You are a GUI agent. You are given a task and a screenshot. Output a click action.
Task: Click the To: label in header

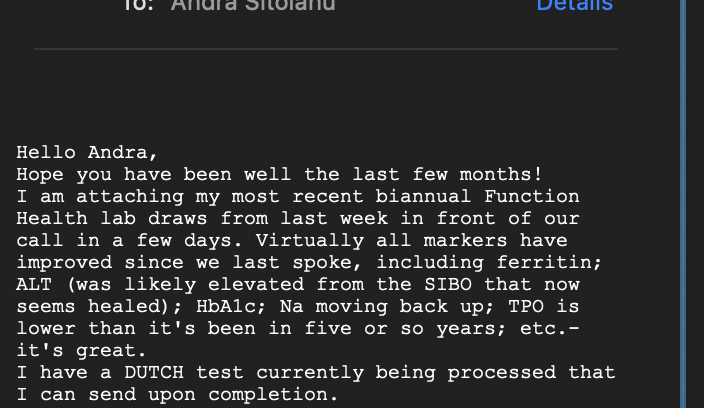[138, 5]
